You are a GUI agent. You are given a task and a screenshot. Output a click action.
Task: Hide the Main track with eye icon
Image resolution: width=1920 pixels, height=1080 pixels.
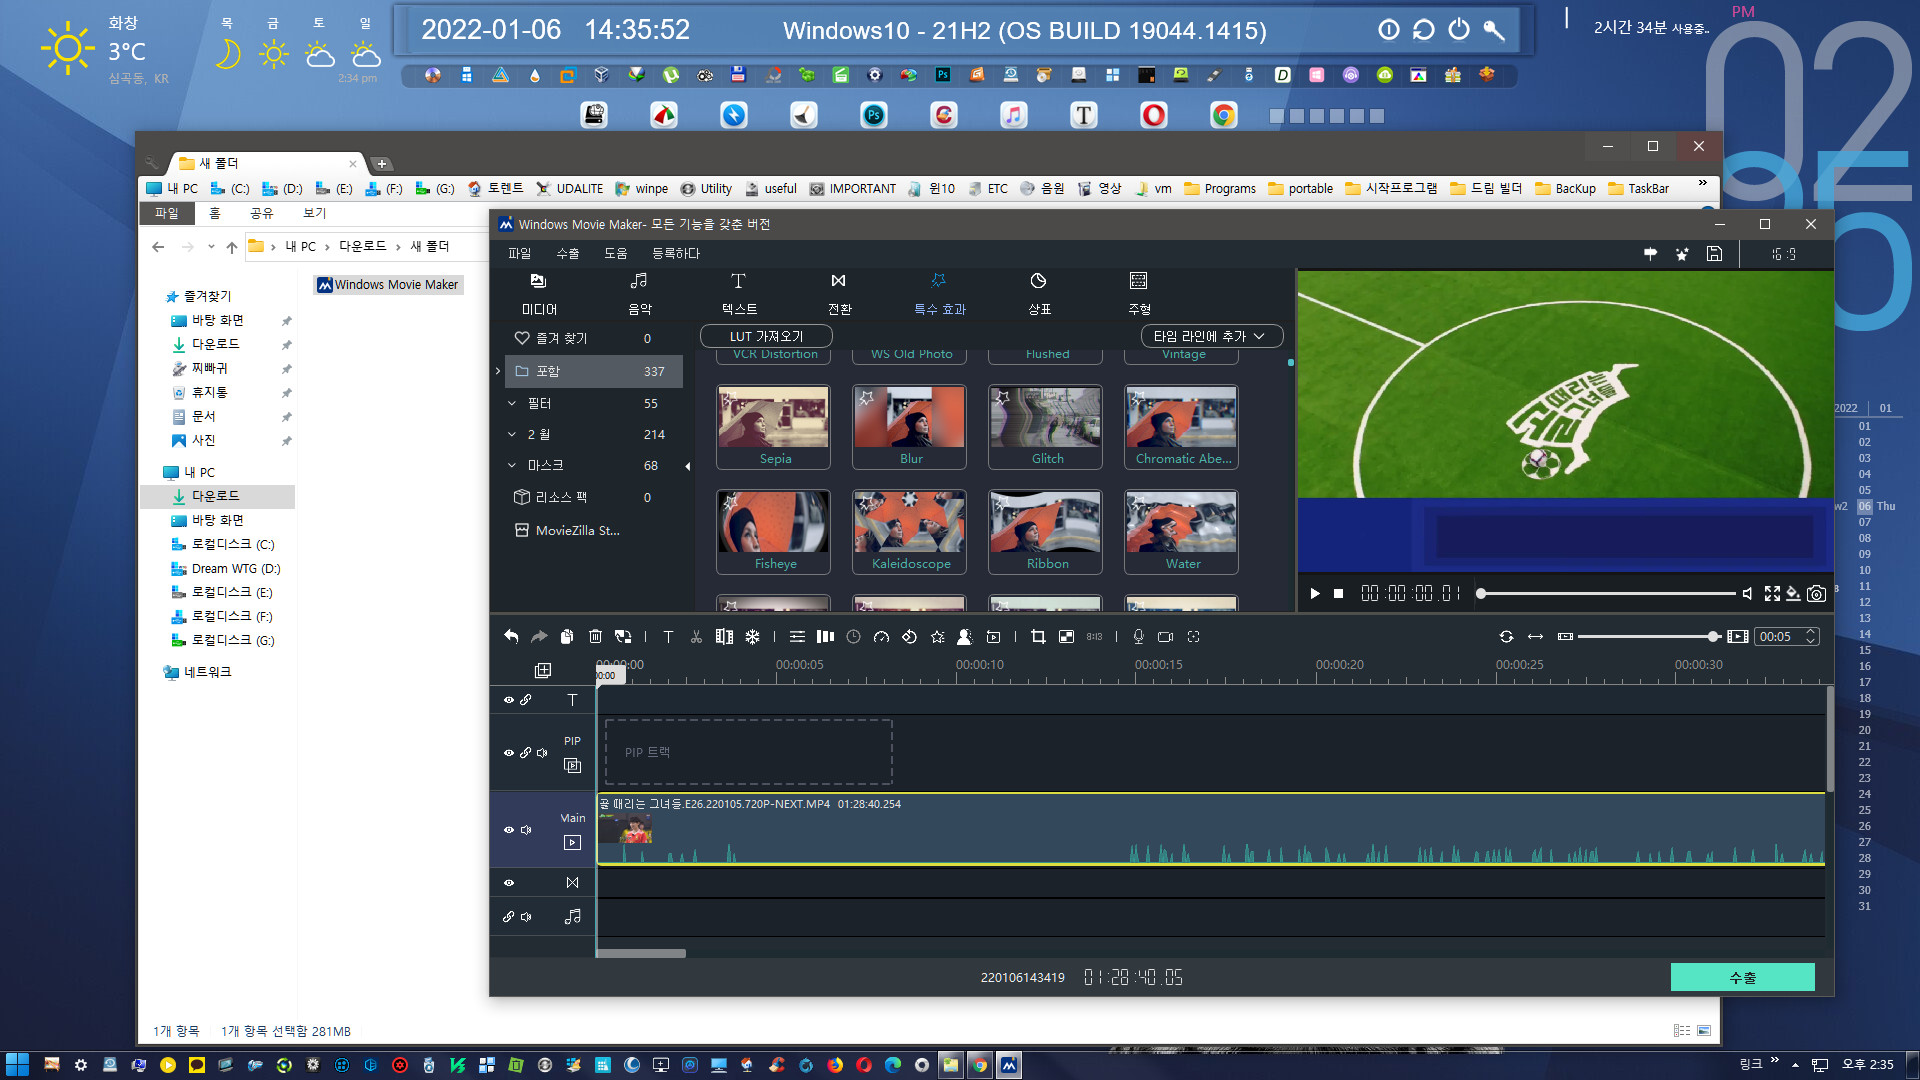point(509,830)
